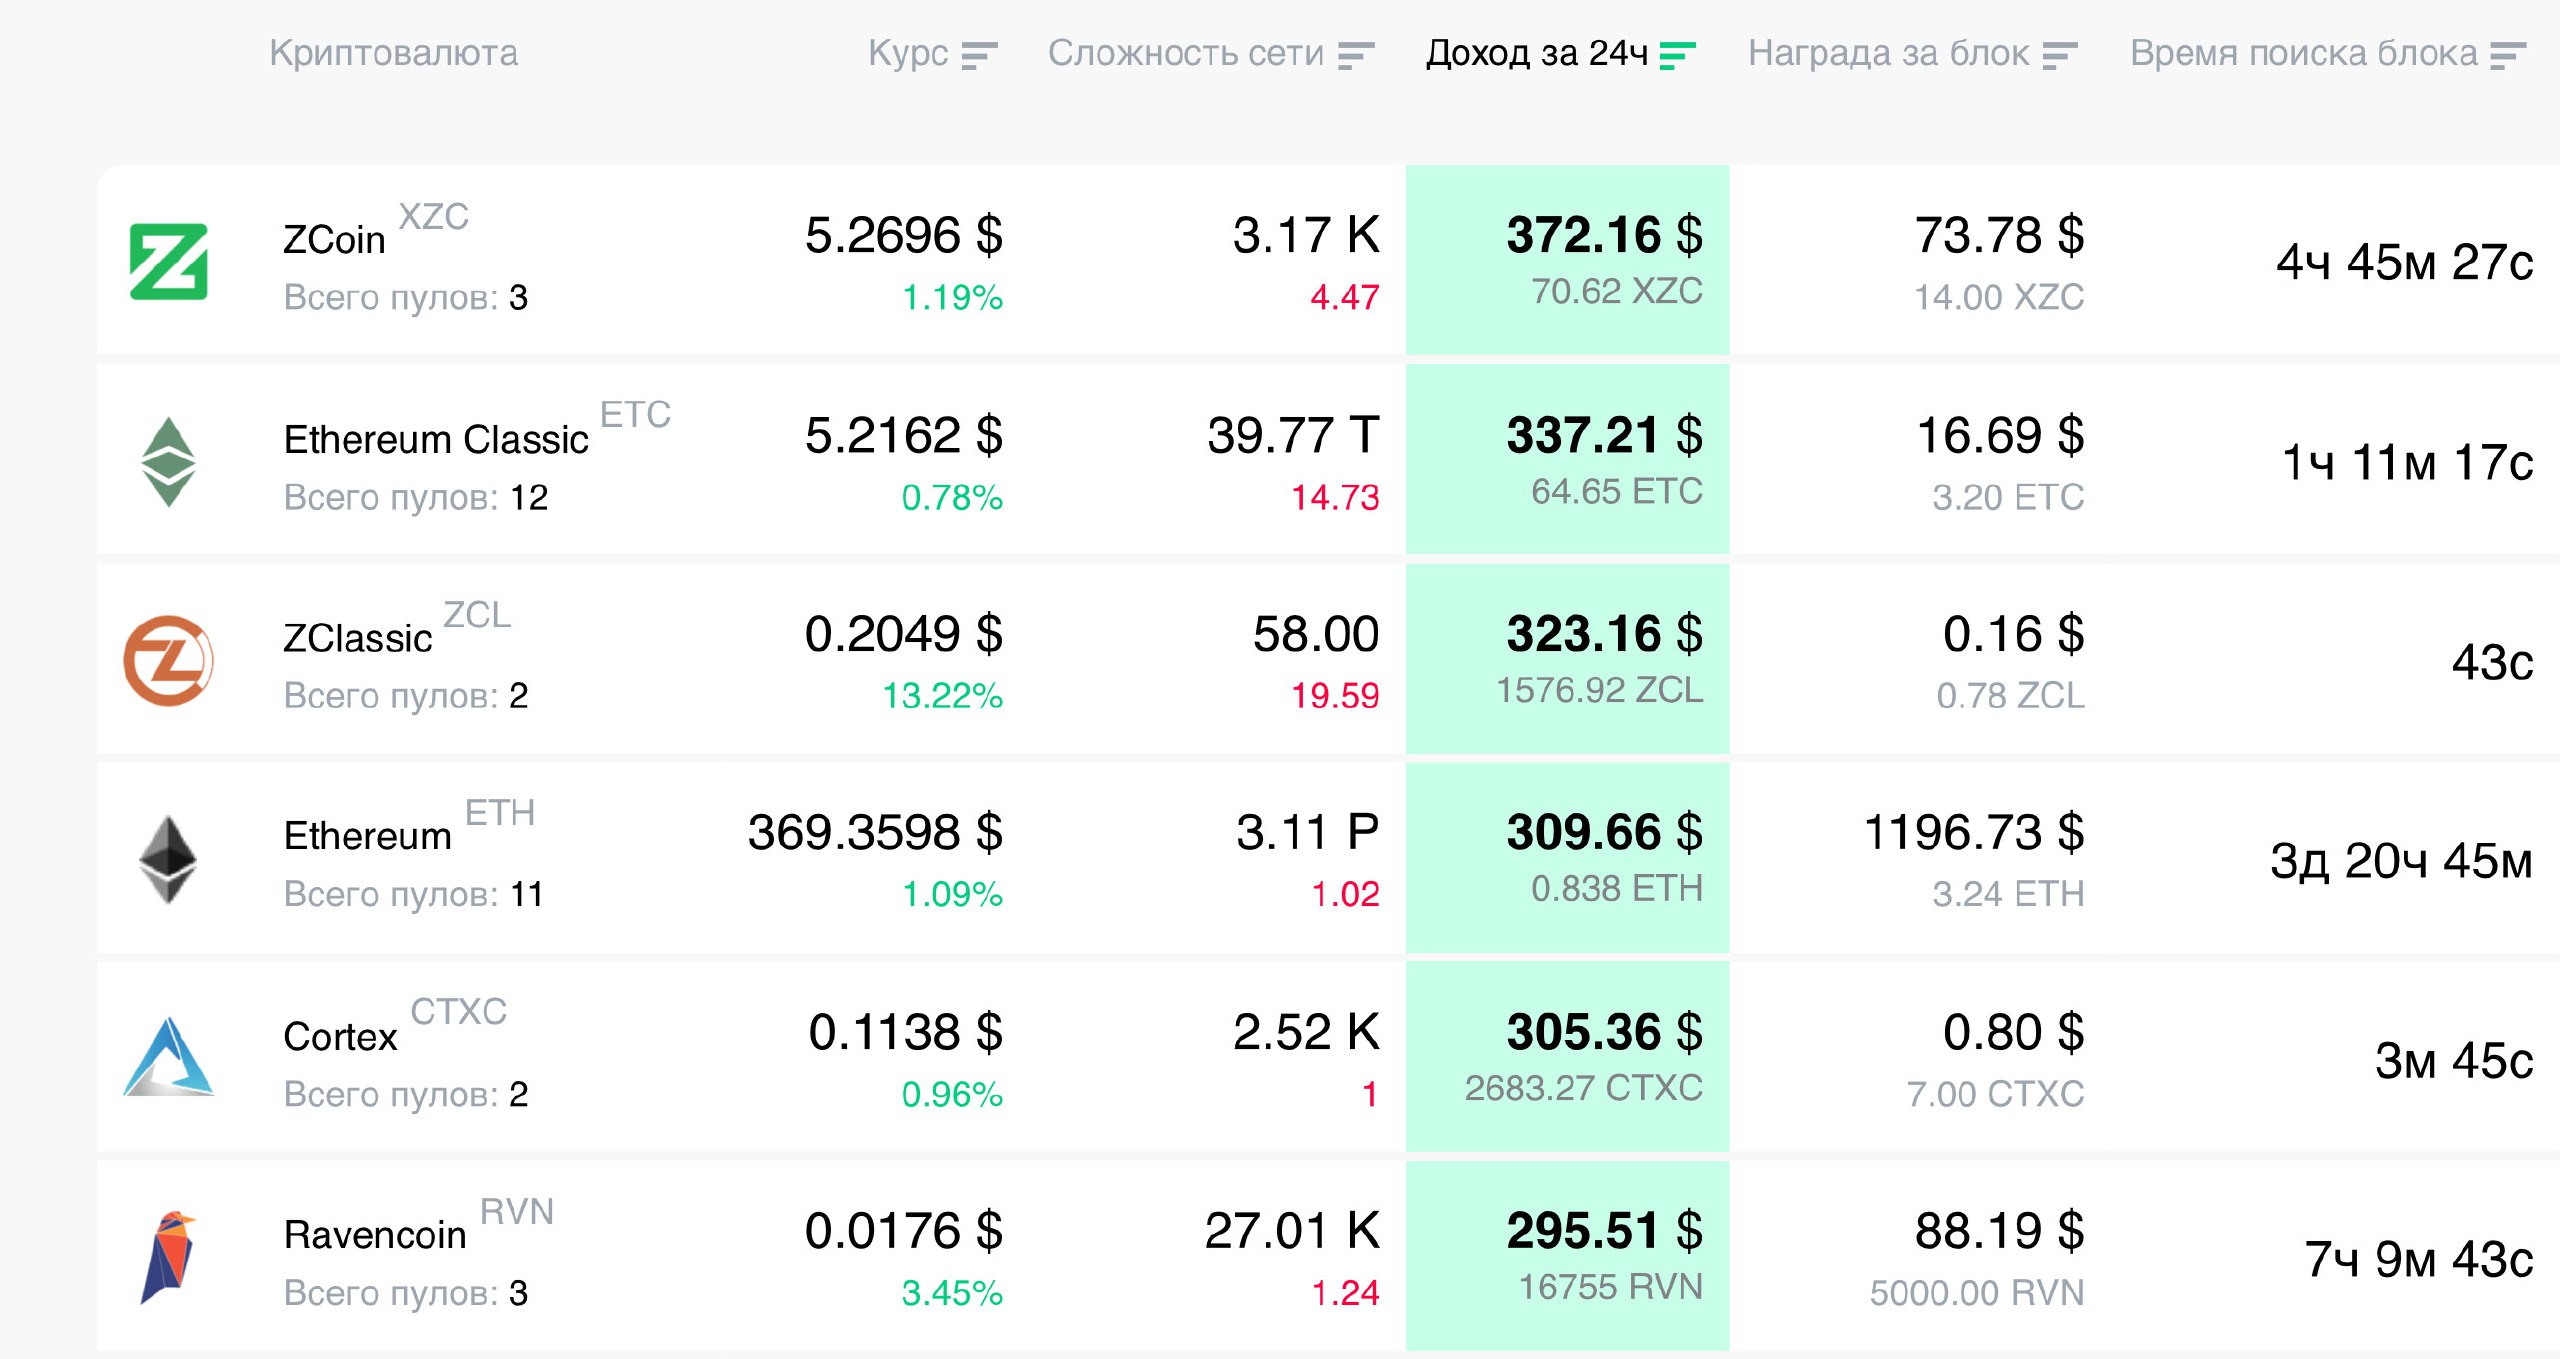Click the income amount 1576.92 ZCL
This screenshot has width=2560, height=1359.
tap(1600, 690)
